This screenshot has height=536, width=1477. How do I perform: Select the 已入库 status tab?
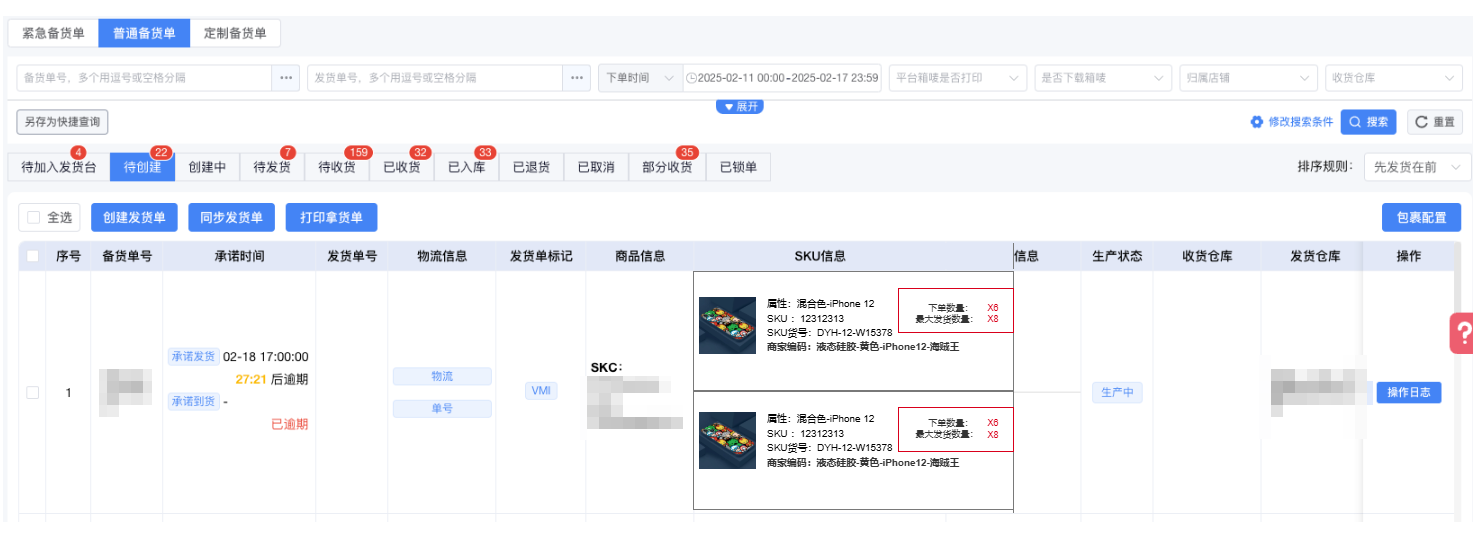tap(467, 167)
